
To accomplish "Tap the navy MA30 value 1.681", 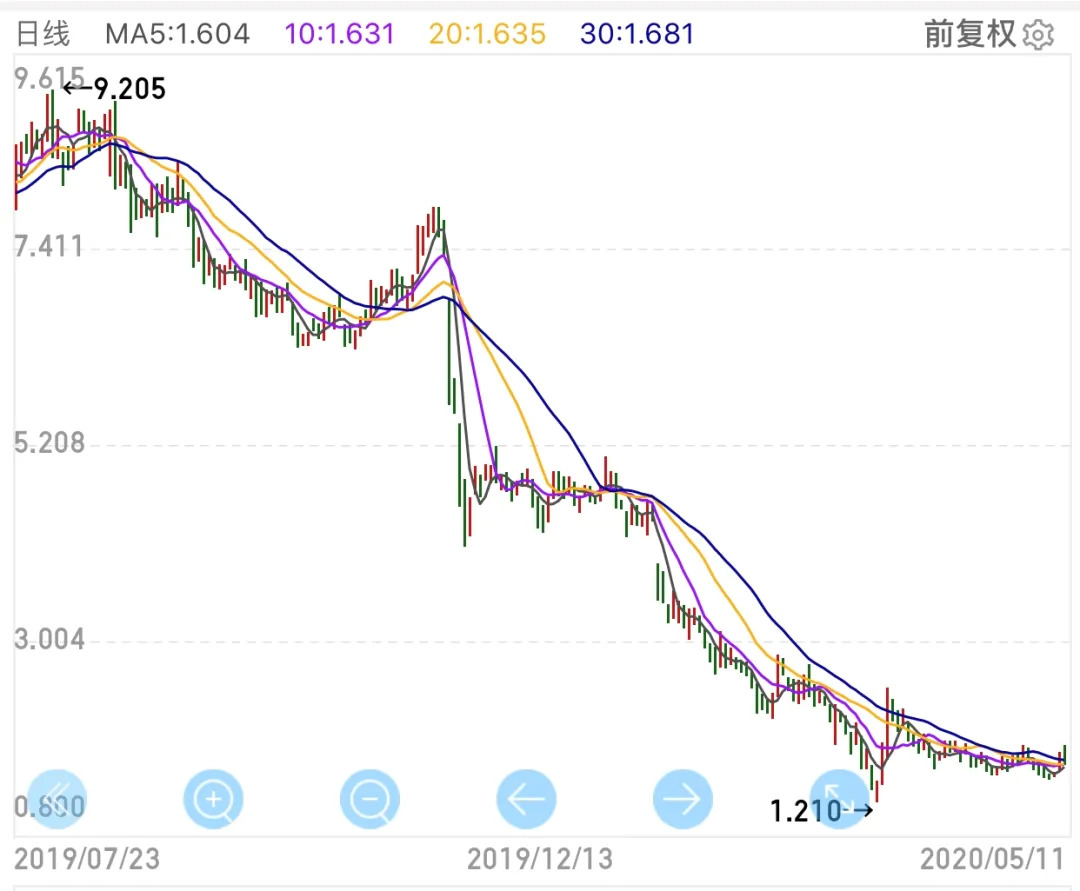I will coord(637,34).
